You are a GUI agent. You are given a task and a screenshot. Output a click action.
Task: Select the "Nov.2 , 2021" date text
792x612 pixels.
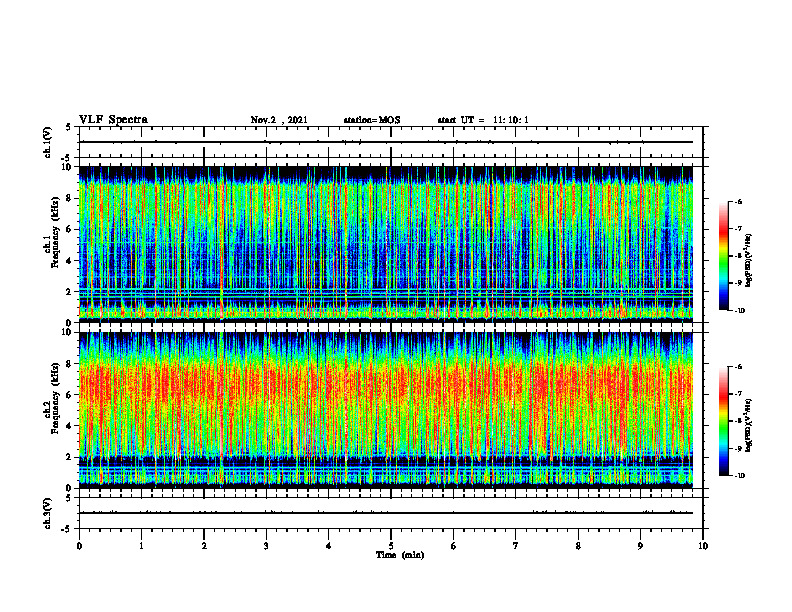(x=279, y=120)
